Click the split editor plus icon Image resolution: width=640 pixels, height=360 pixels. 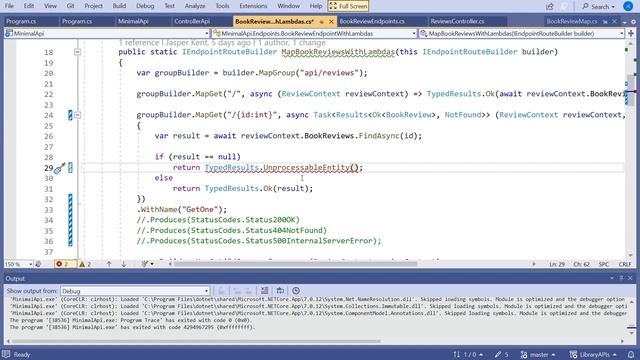pyautogui.click(x=631, y=33)
